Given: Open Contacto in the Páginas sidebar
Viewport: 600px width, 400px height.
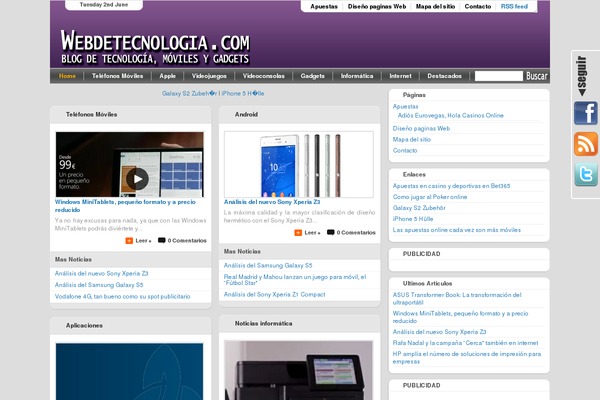Looking at the screenshot, I should click(x=405, y=150).
